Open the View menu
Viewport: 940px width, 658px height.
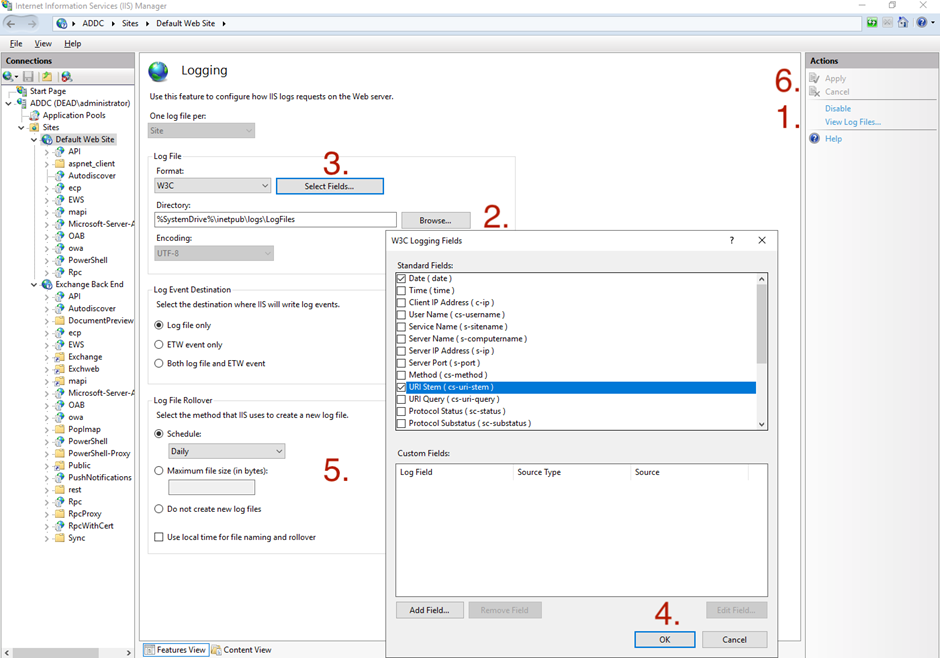pyautogui.click(x=43, y=44)
